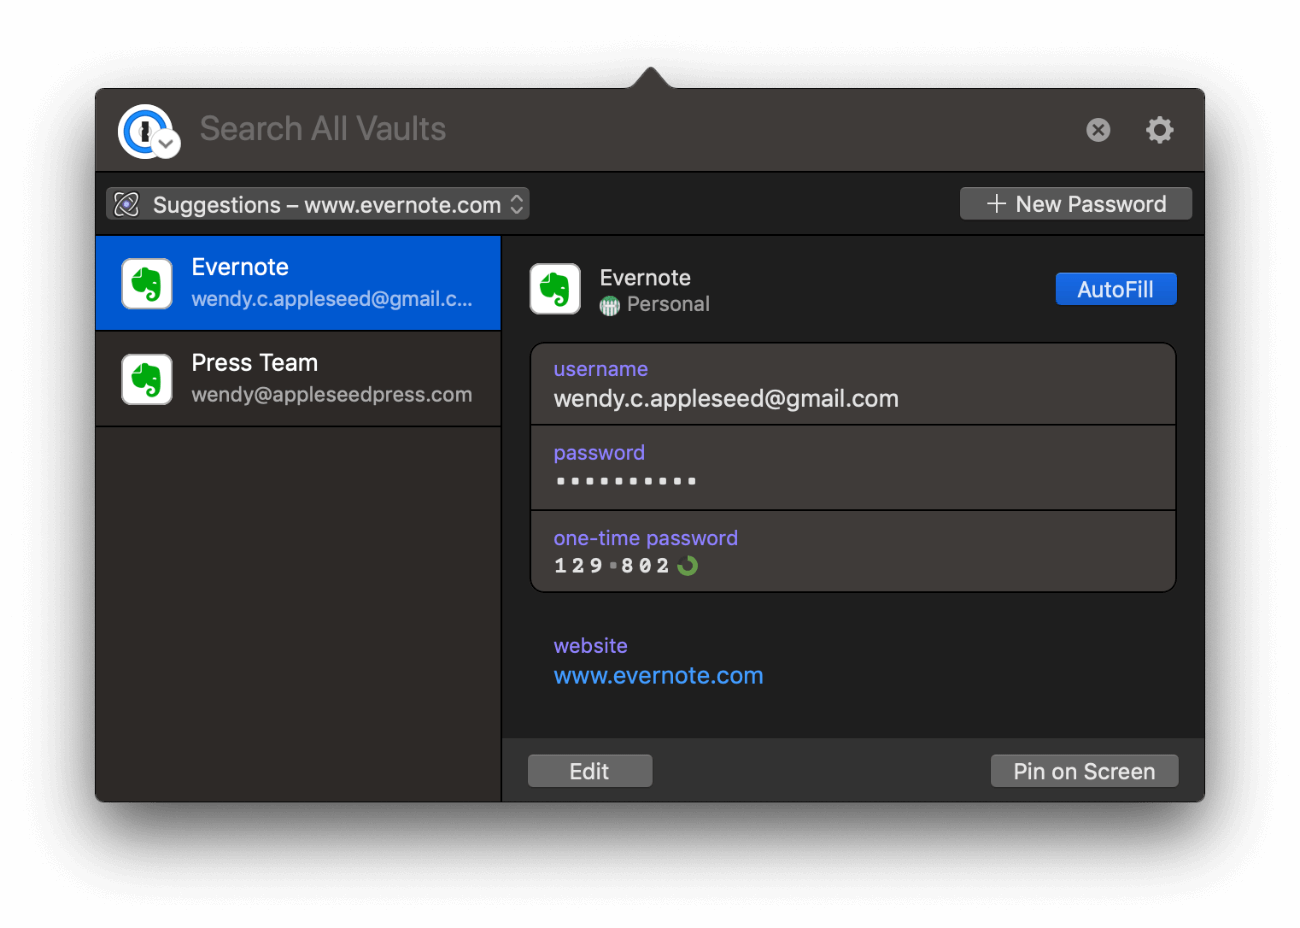Open the account menu via the logo chevron
This screenshot has height=928, width=1300.
point(166,145)
